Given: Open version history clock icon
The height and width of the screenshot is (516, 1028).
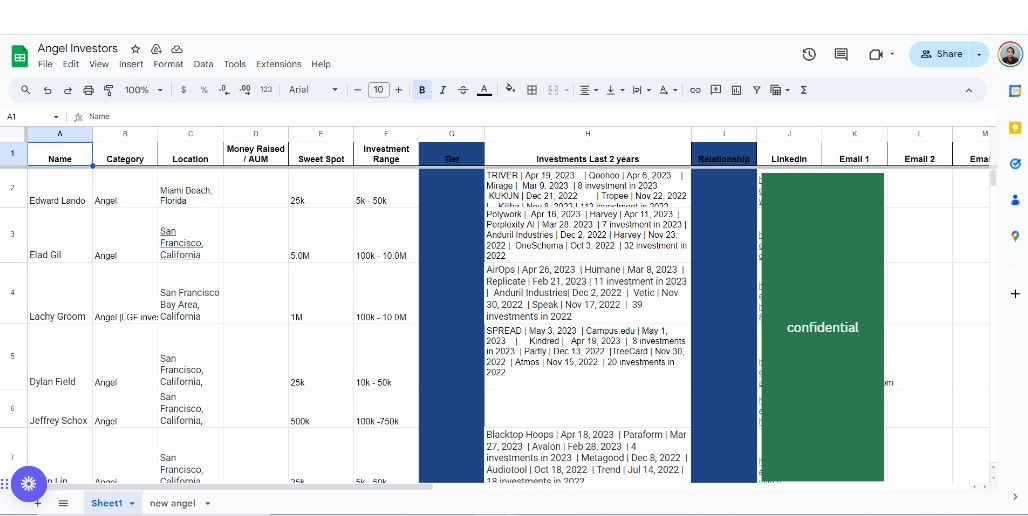Looking at the screenshot, I should (x=809, y=54).
